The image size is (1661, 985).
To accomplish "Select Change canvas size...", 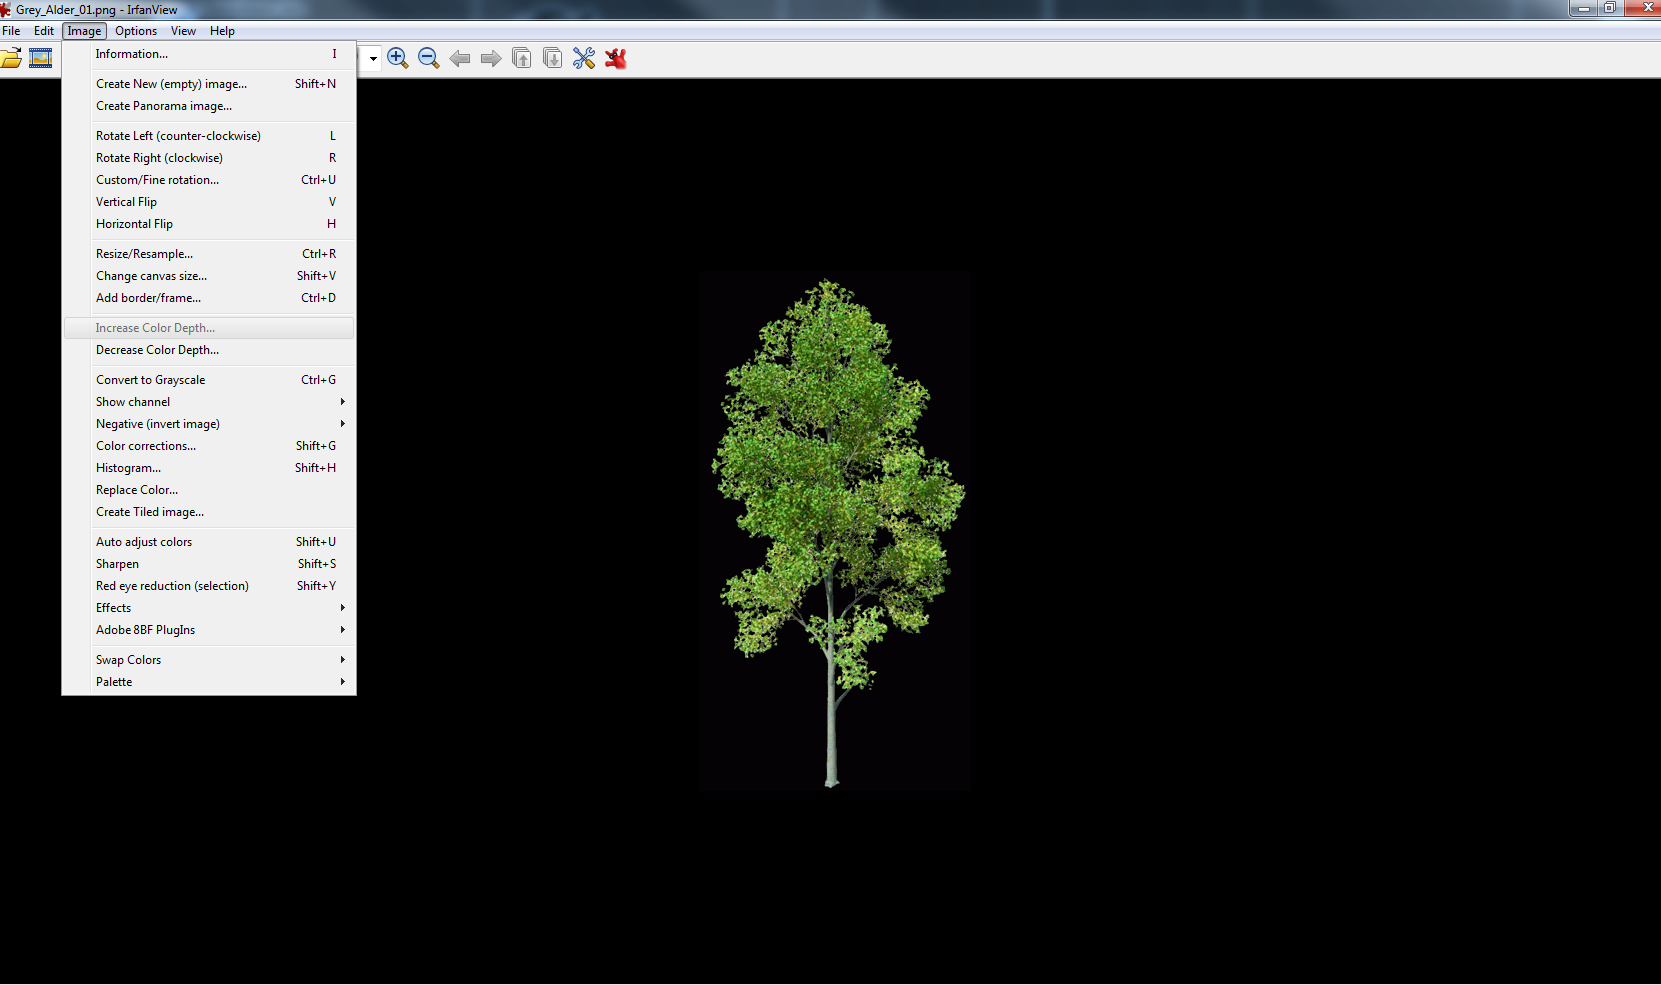I will point(209,276).
